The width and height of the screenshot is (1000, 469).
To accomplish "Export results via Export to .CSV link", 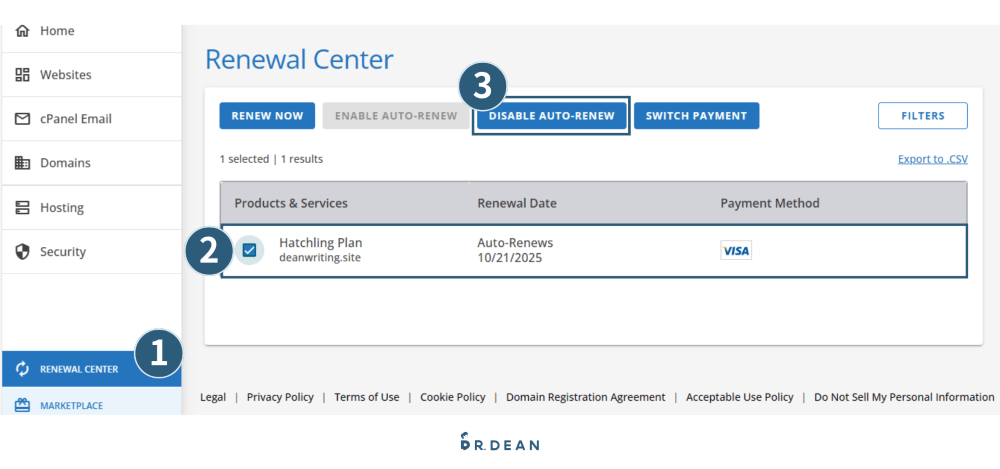I will click(x=932, y=159).
